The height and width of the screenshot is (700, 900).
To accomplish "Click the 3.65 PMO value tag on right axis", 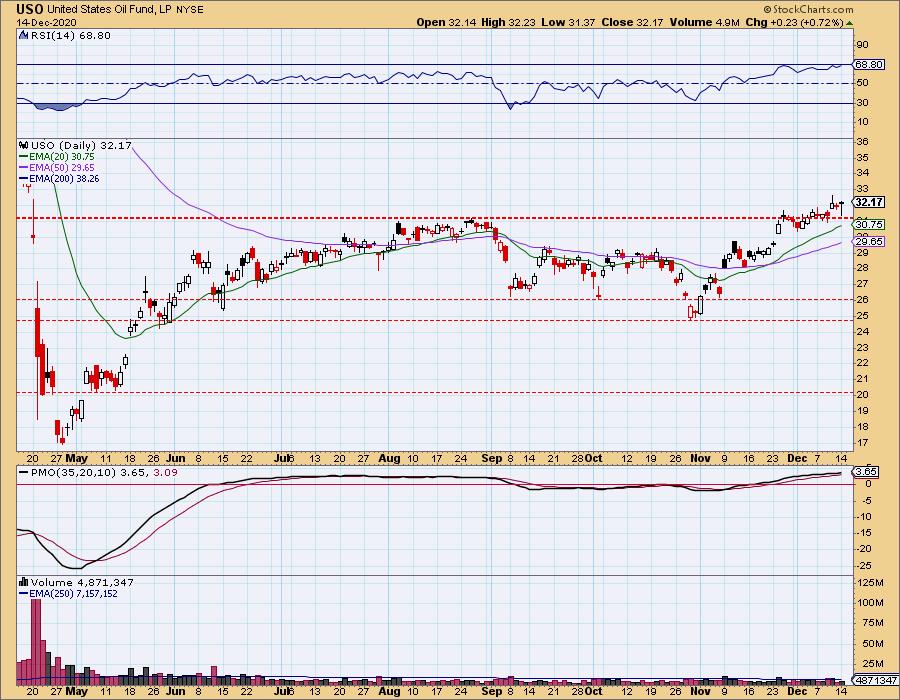I will point(866,472).
